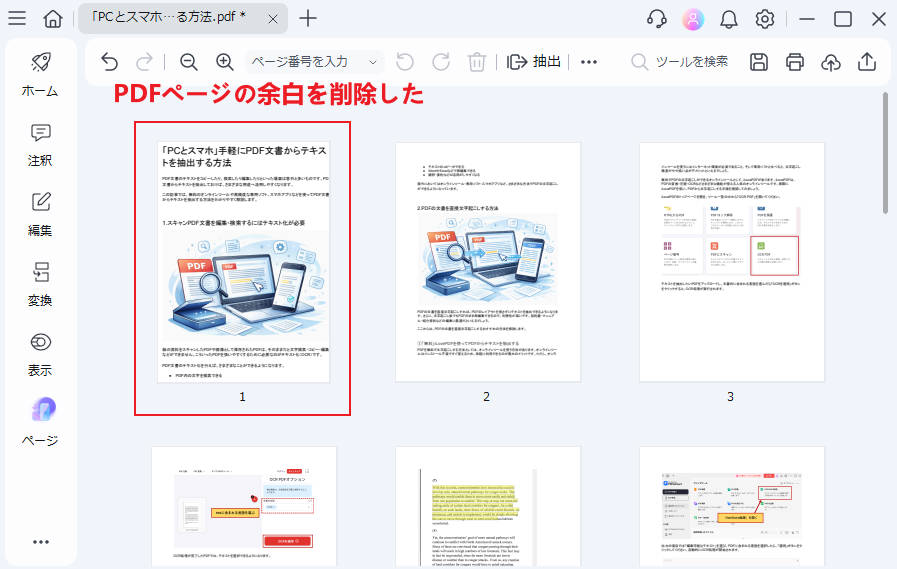Click page number label 3
The image size is (897, 569).
pyautogui.click(x=731, y=396)
